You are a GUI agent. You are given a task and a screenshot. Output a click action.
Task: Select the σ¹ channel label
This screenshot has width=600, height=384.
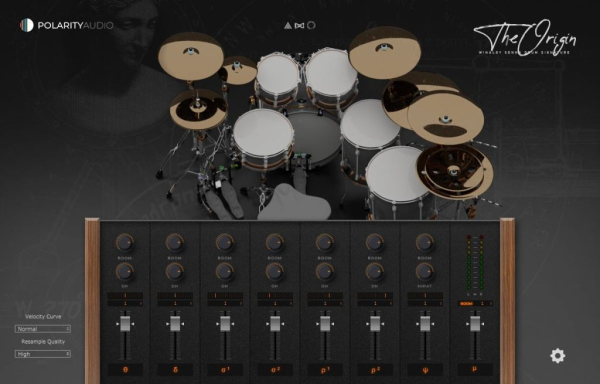point(225,369)
